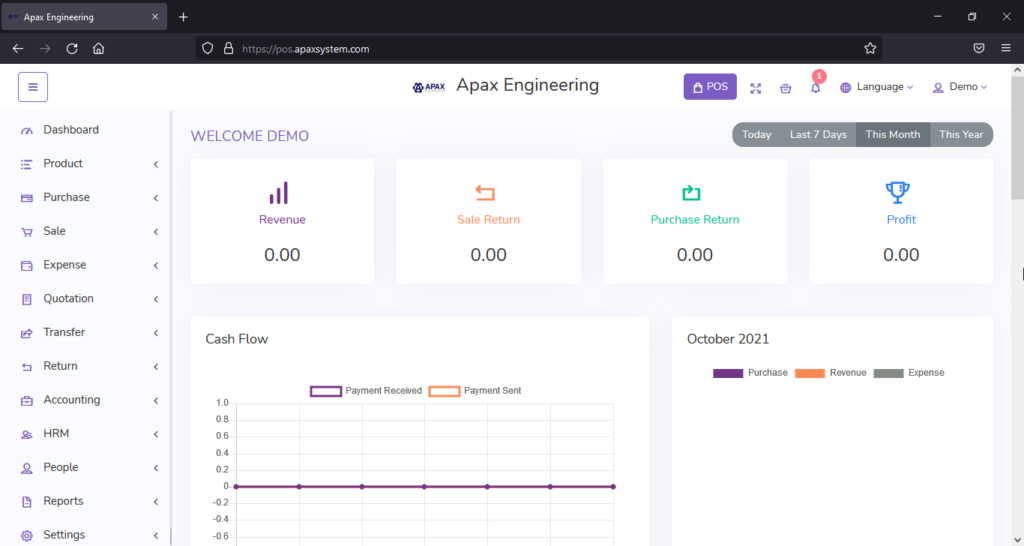The image size is (1024, 546).
Task: Expand the Accounting menu chevron
Action: [156, 400]
